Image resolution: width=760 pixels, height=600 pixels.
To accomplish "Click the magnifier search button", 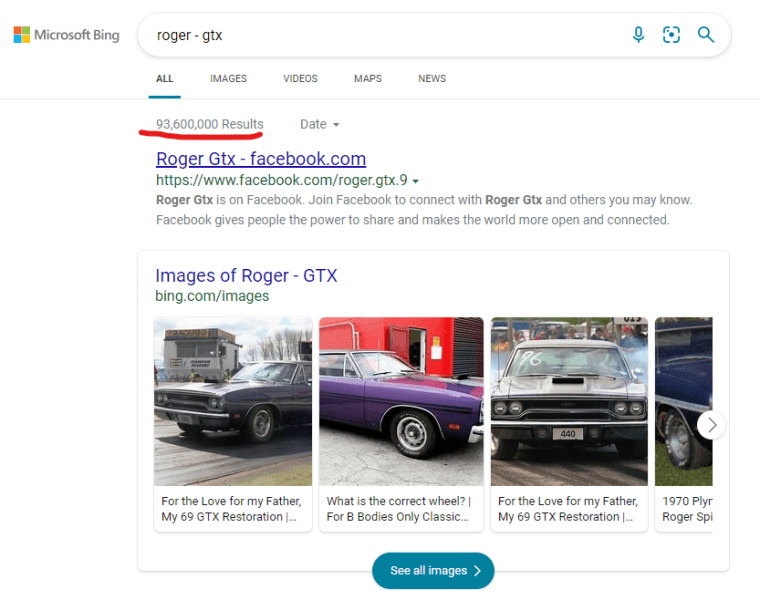I will tap(705, 35).
